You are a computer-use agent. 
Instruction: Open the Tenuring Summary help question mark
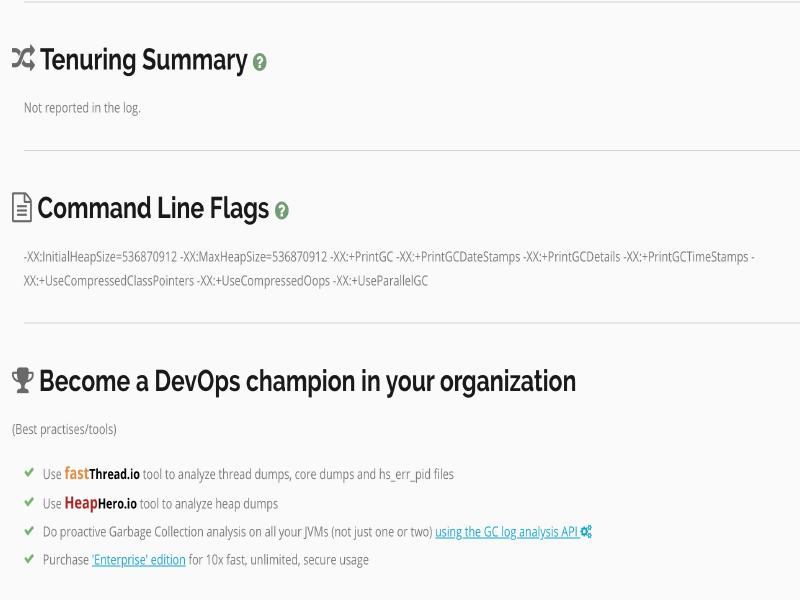pyautogui.click(x=260, y=62)
